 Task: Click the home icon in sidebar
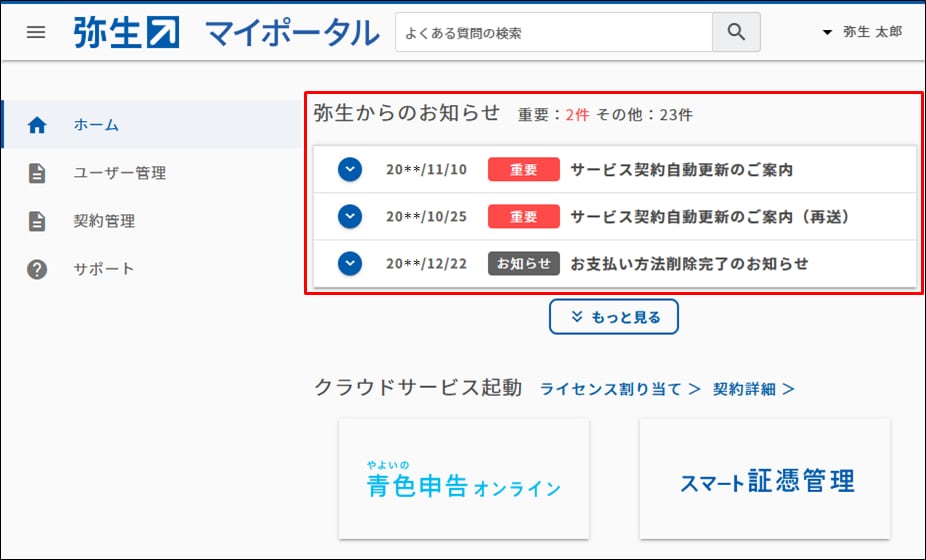[x=37, y=125]
